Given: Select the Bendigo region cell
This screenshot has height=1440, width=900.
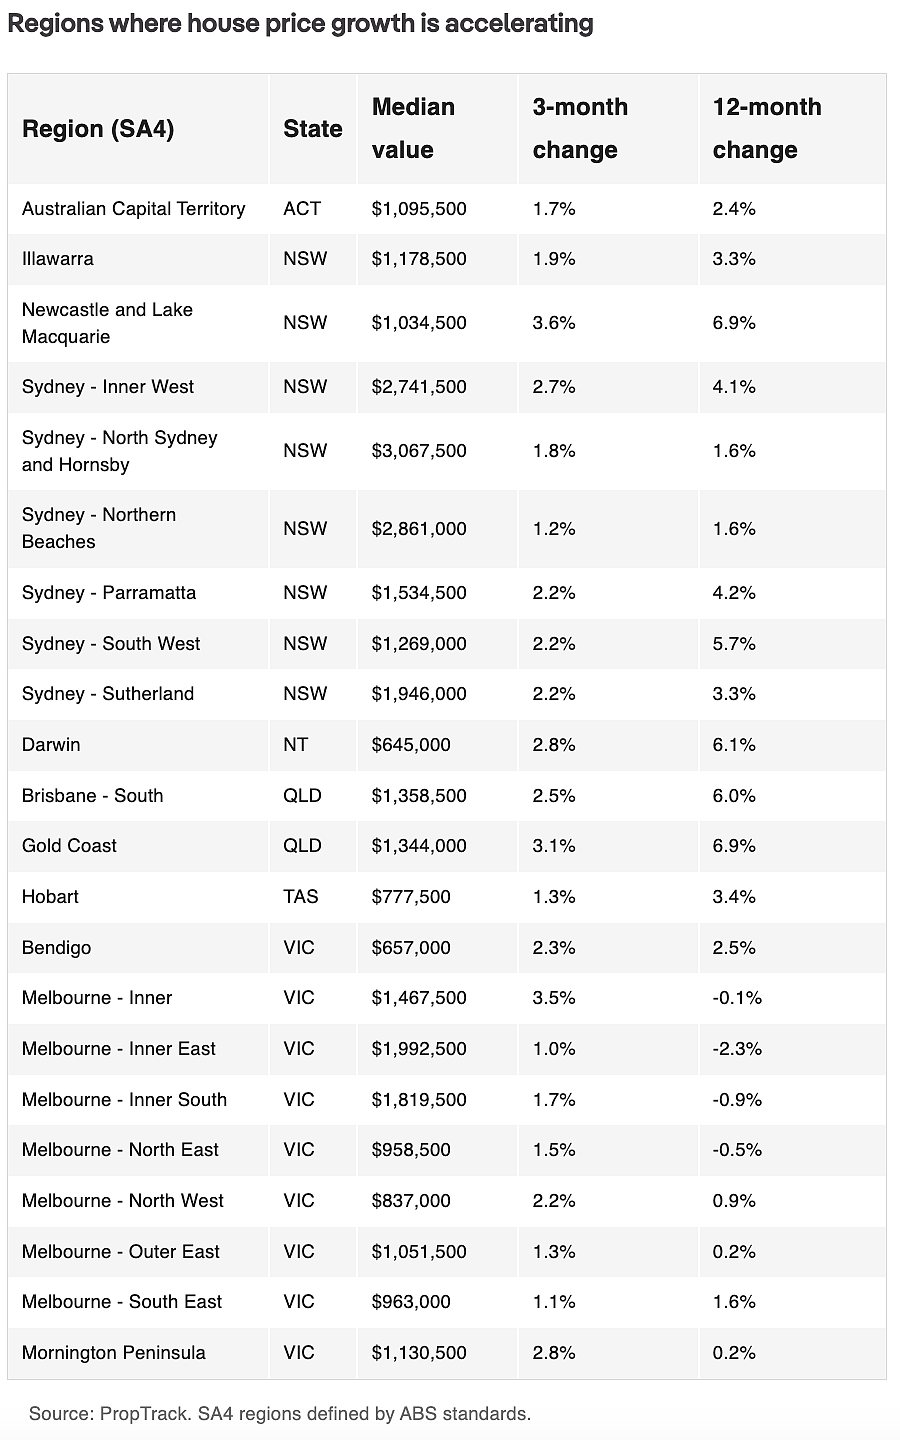Looking at the screenshot, I should tap(56, 948).
